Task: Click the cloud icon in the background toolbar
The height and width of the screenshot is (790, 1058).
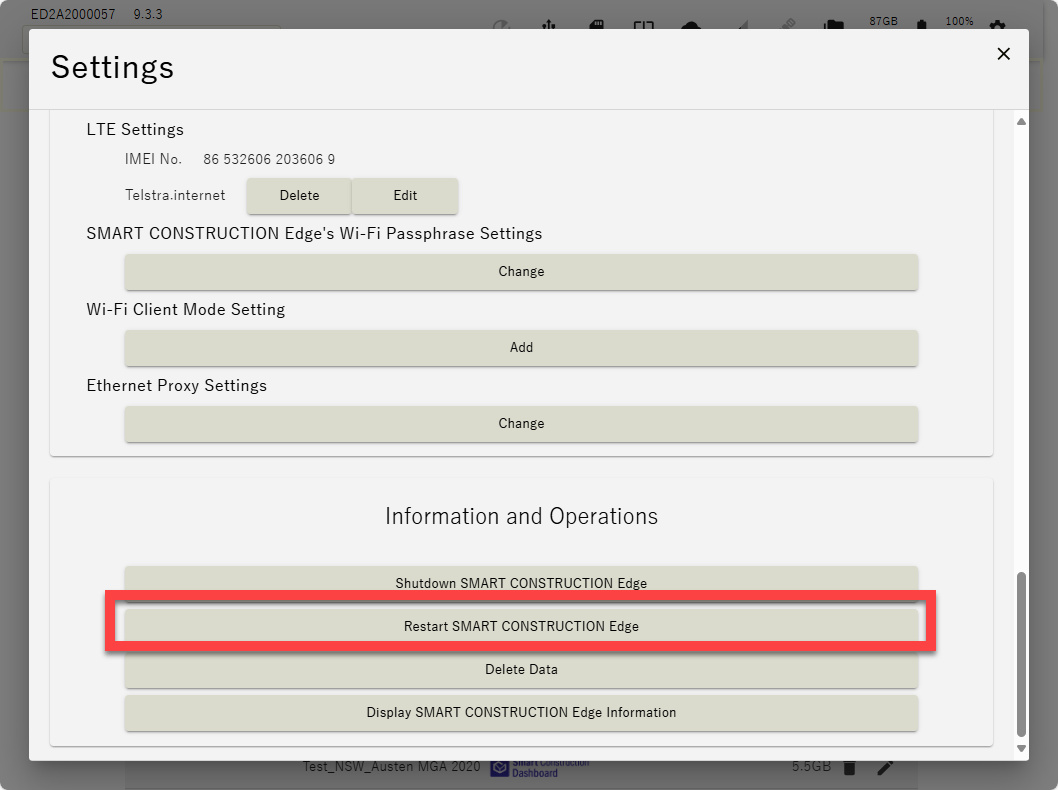Action: pyautogui.click(x=691, y=26)
